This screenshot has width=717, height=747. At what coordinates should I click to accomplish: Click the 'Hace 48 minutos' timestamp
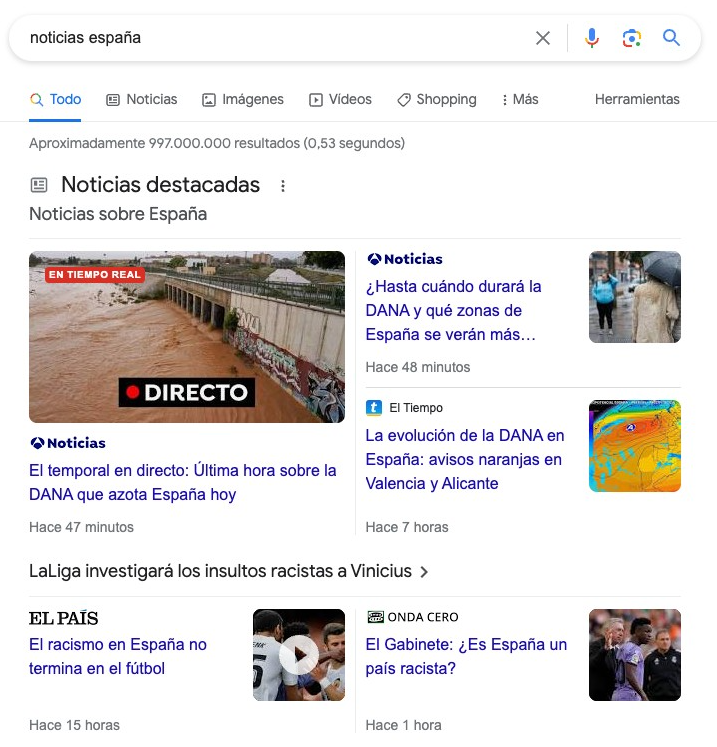click(418, 367)
